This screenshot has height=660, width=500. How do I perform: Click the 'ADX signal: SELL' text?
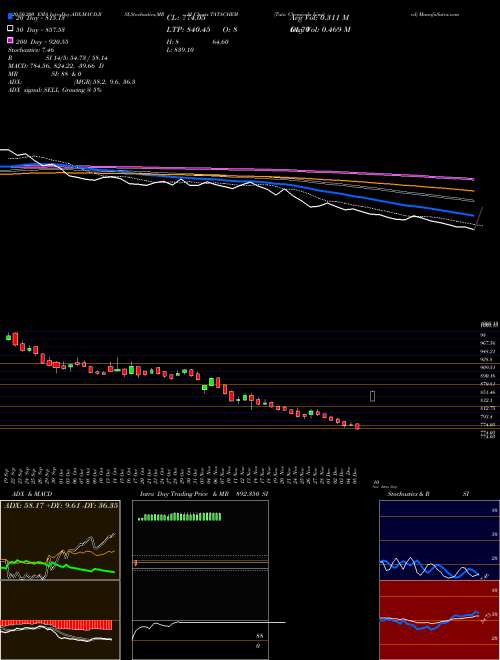click(34, 90)
